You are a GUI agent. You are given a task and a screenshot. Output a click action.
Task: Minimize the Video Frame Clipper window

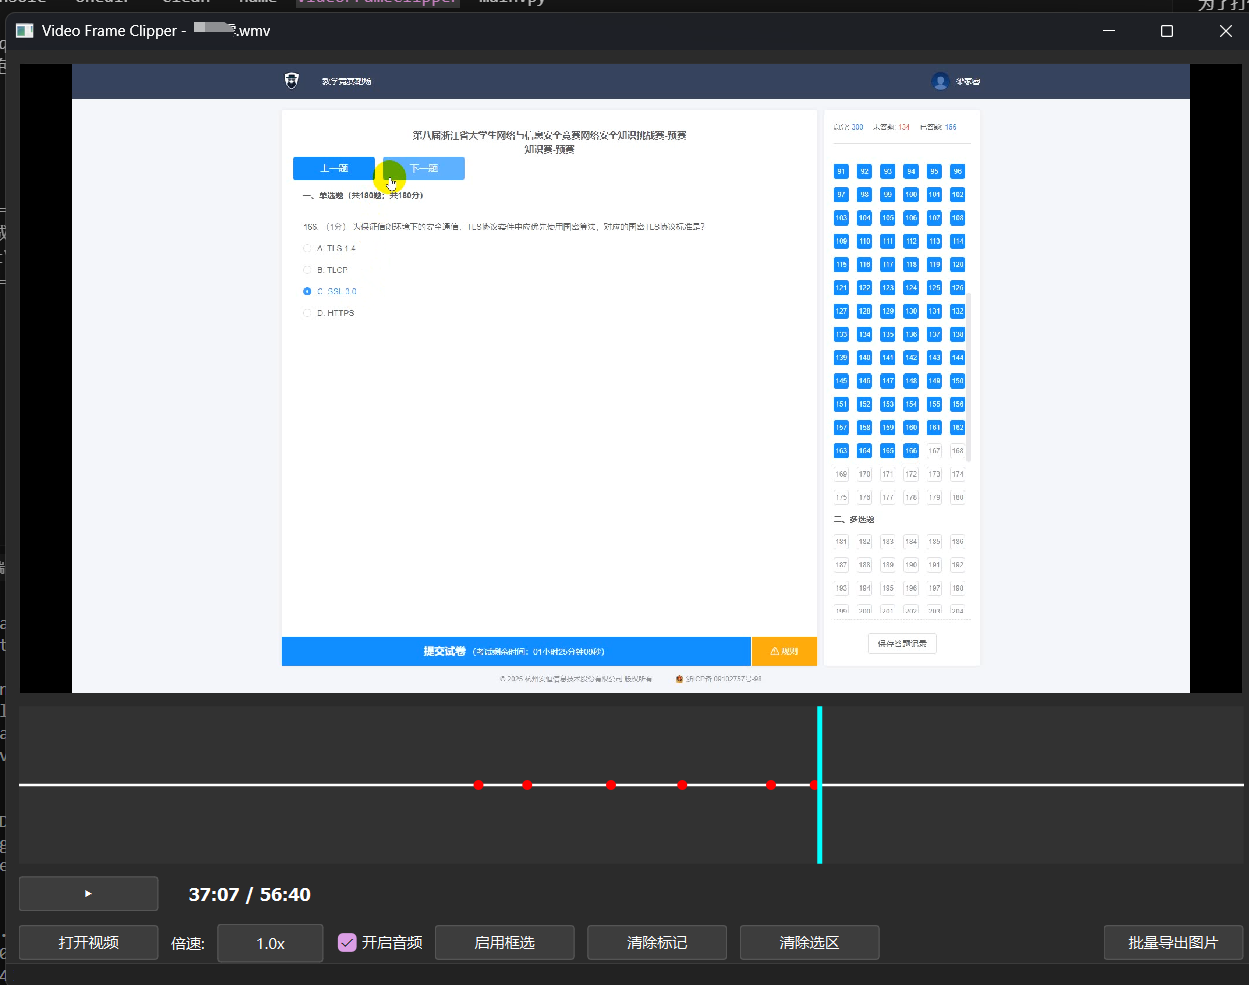coord(1109,31)
